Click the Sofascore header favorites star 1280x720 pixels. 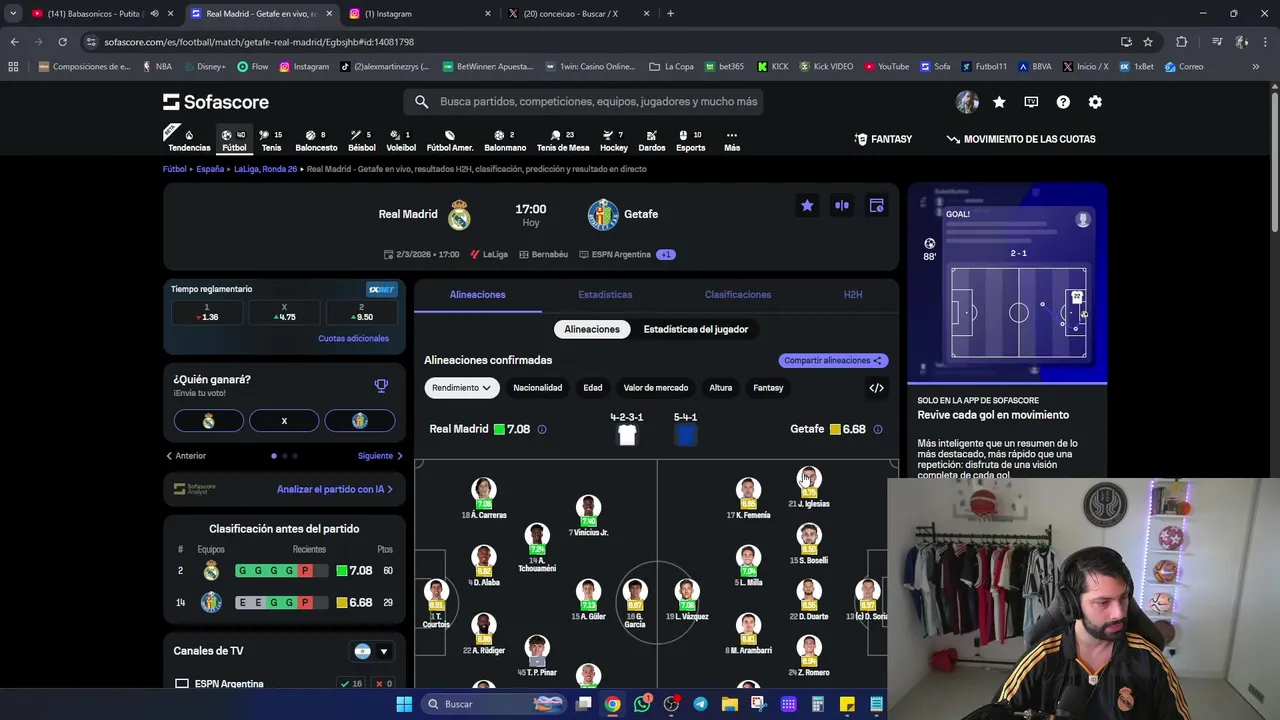click(x=999, y=102)
